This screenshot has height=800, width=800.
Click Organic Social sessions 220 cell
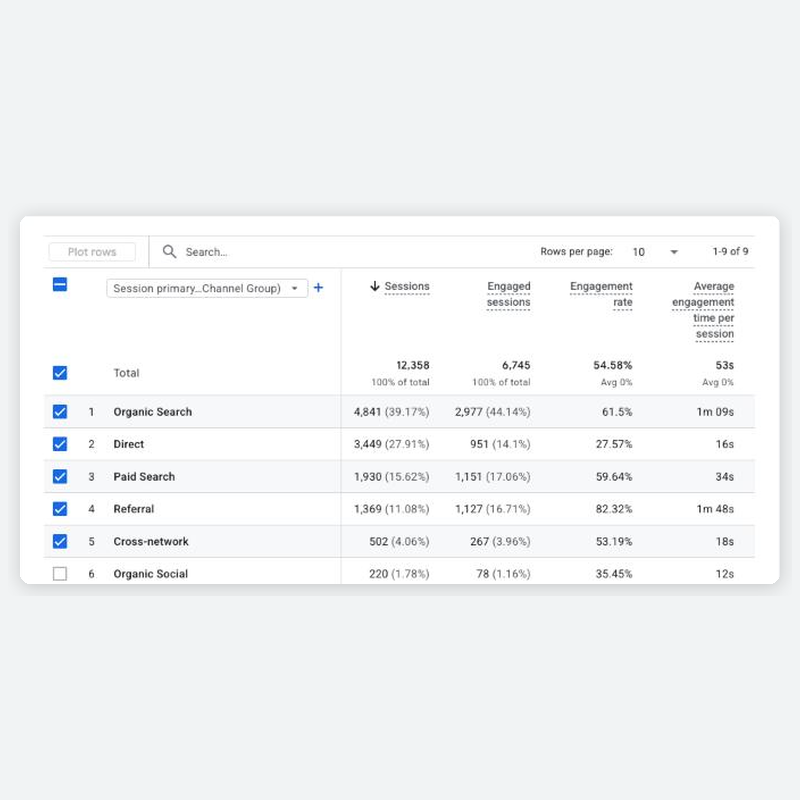399,574
